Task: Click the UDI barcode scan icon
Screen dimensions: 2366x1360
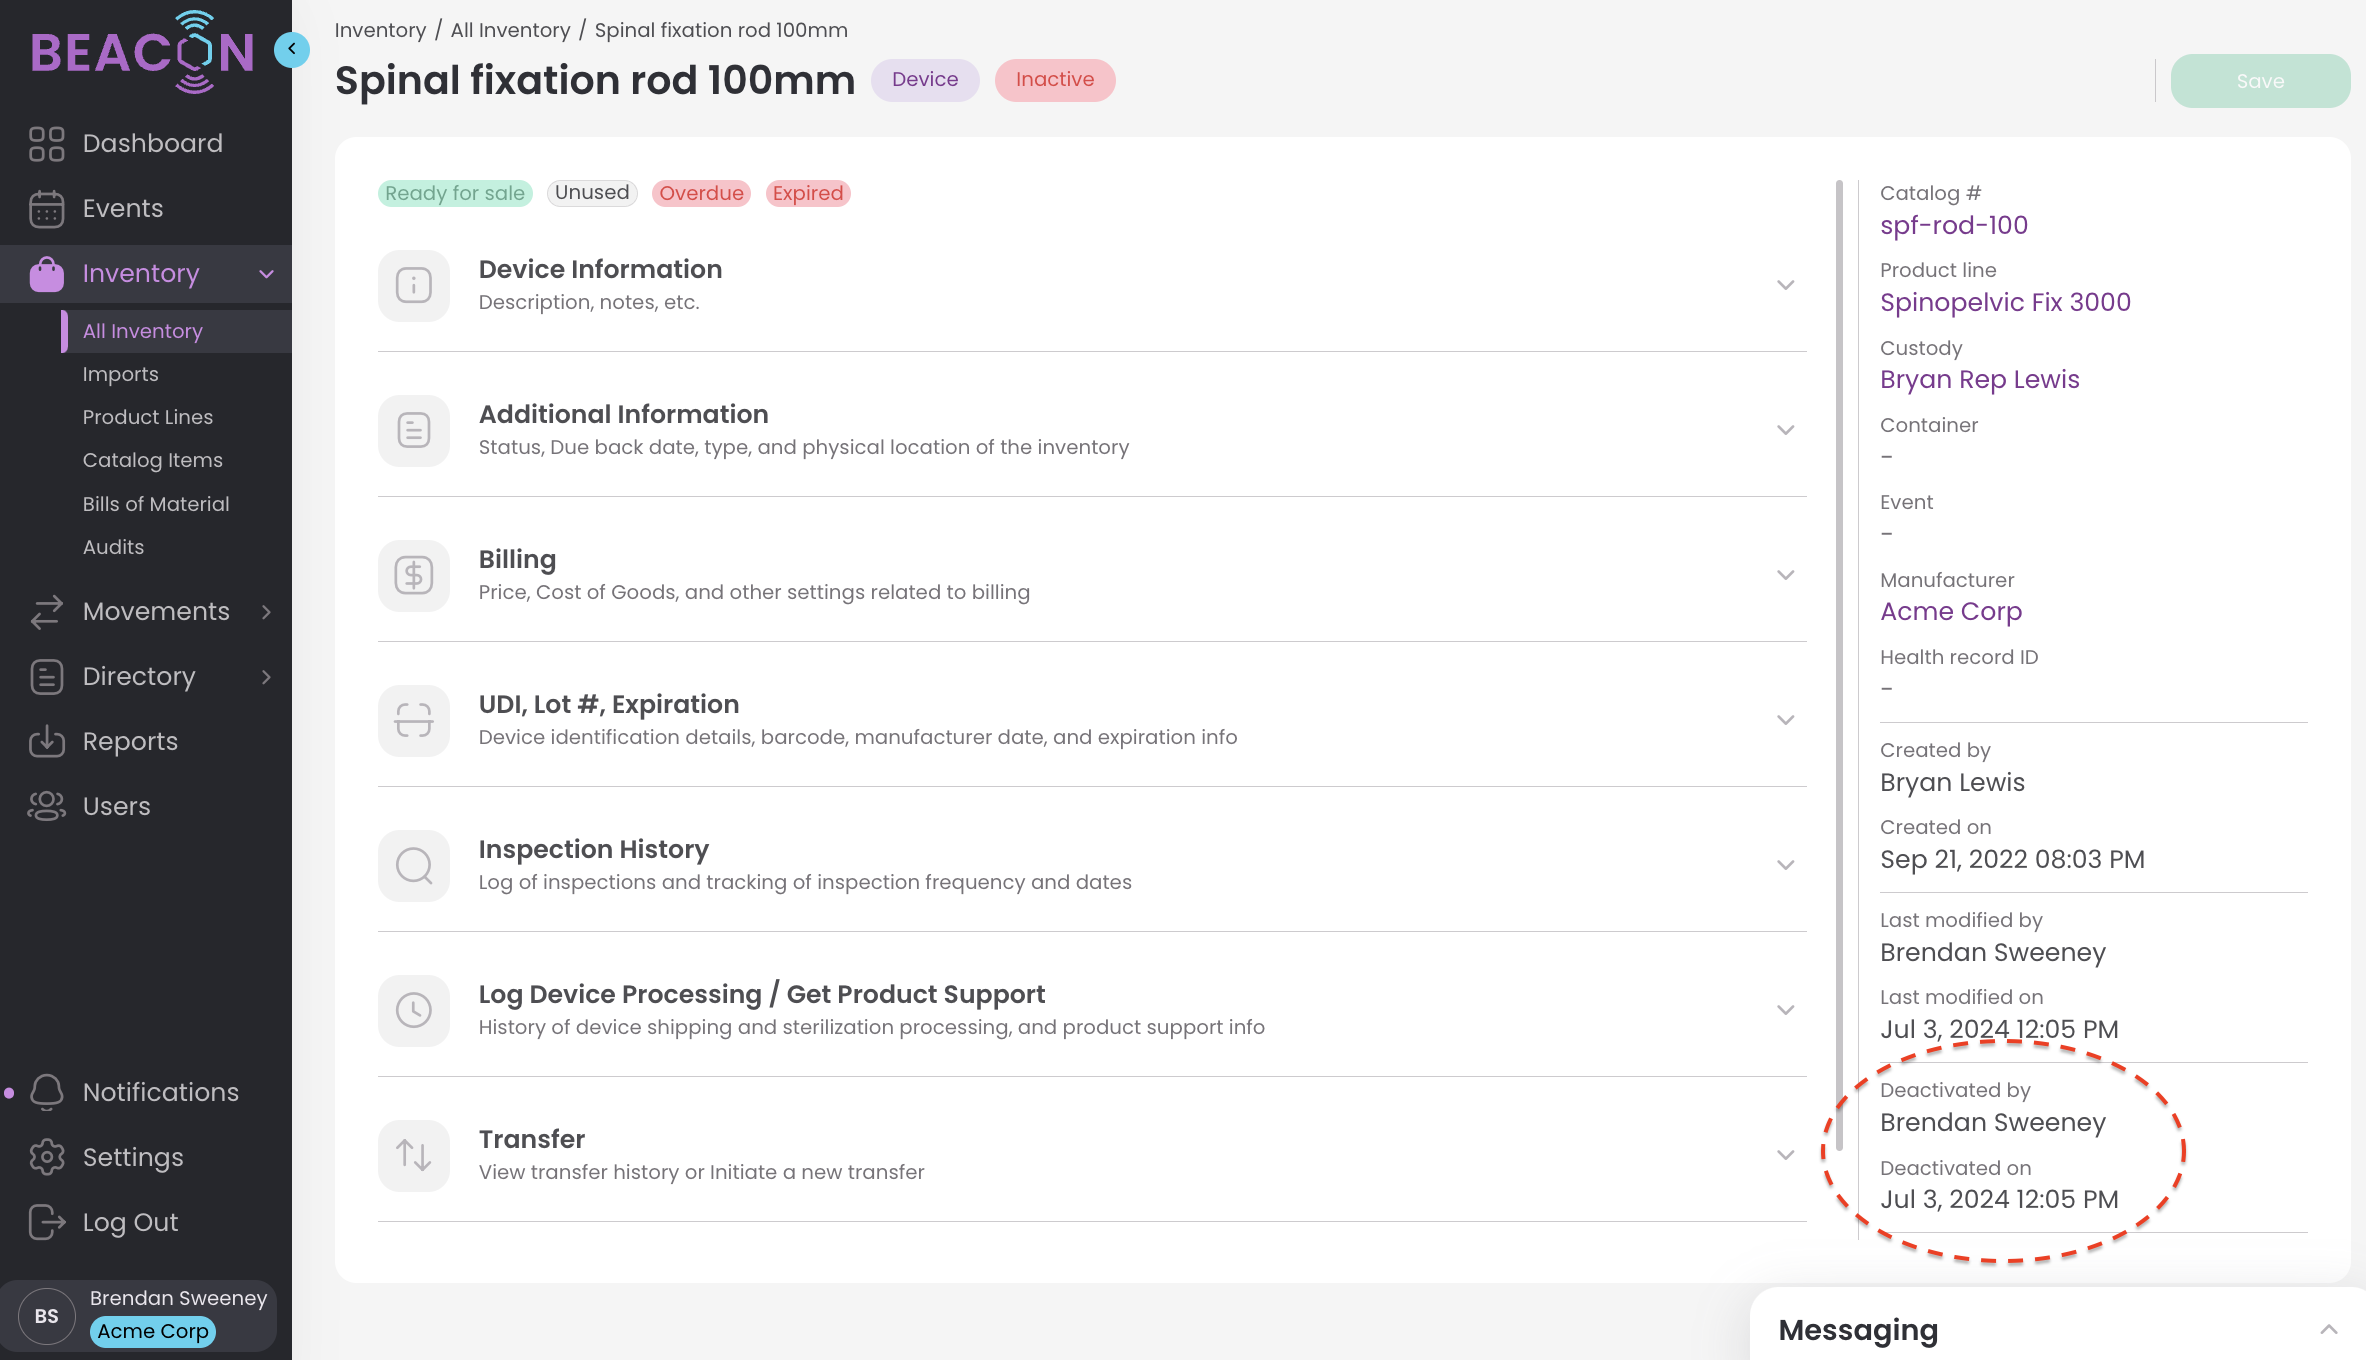Action: (x=413, y=720)
